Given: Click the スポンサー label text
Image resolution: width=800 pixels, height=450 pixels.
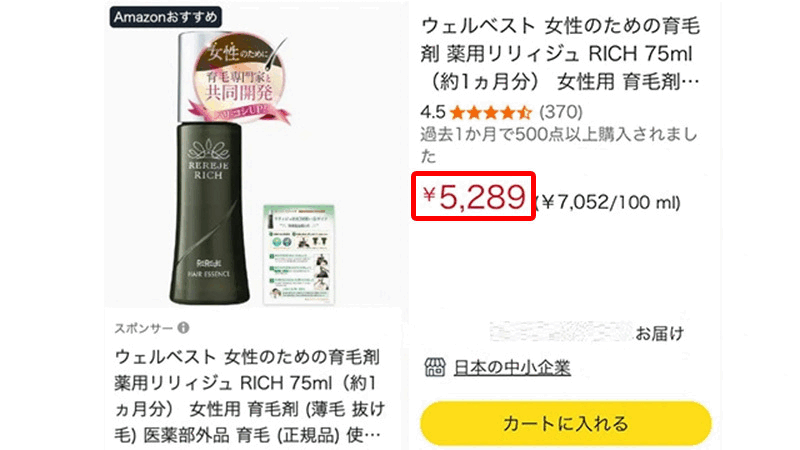Looking at the screenshot, I should [x=144, y=328].
